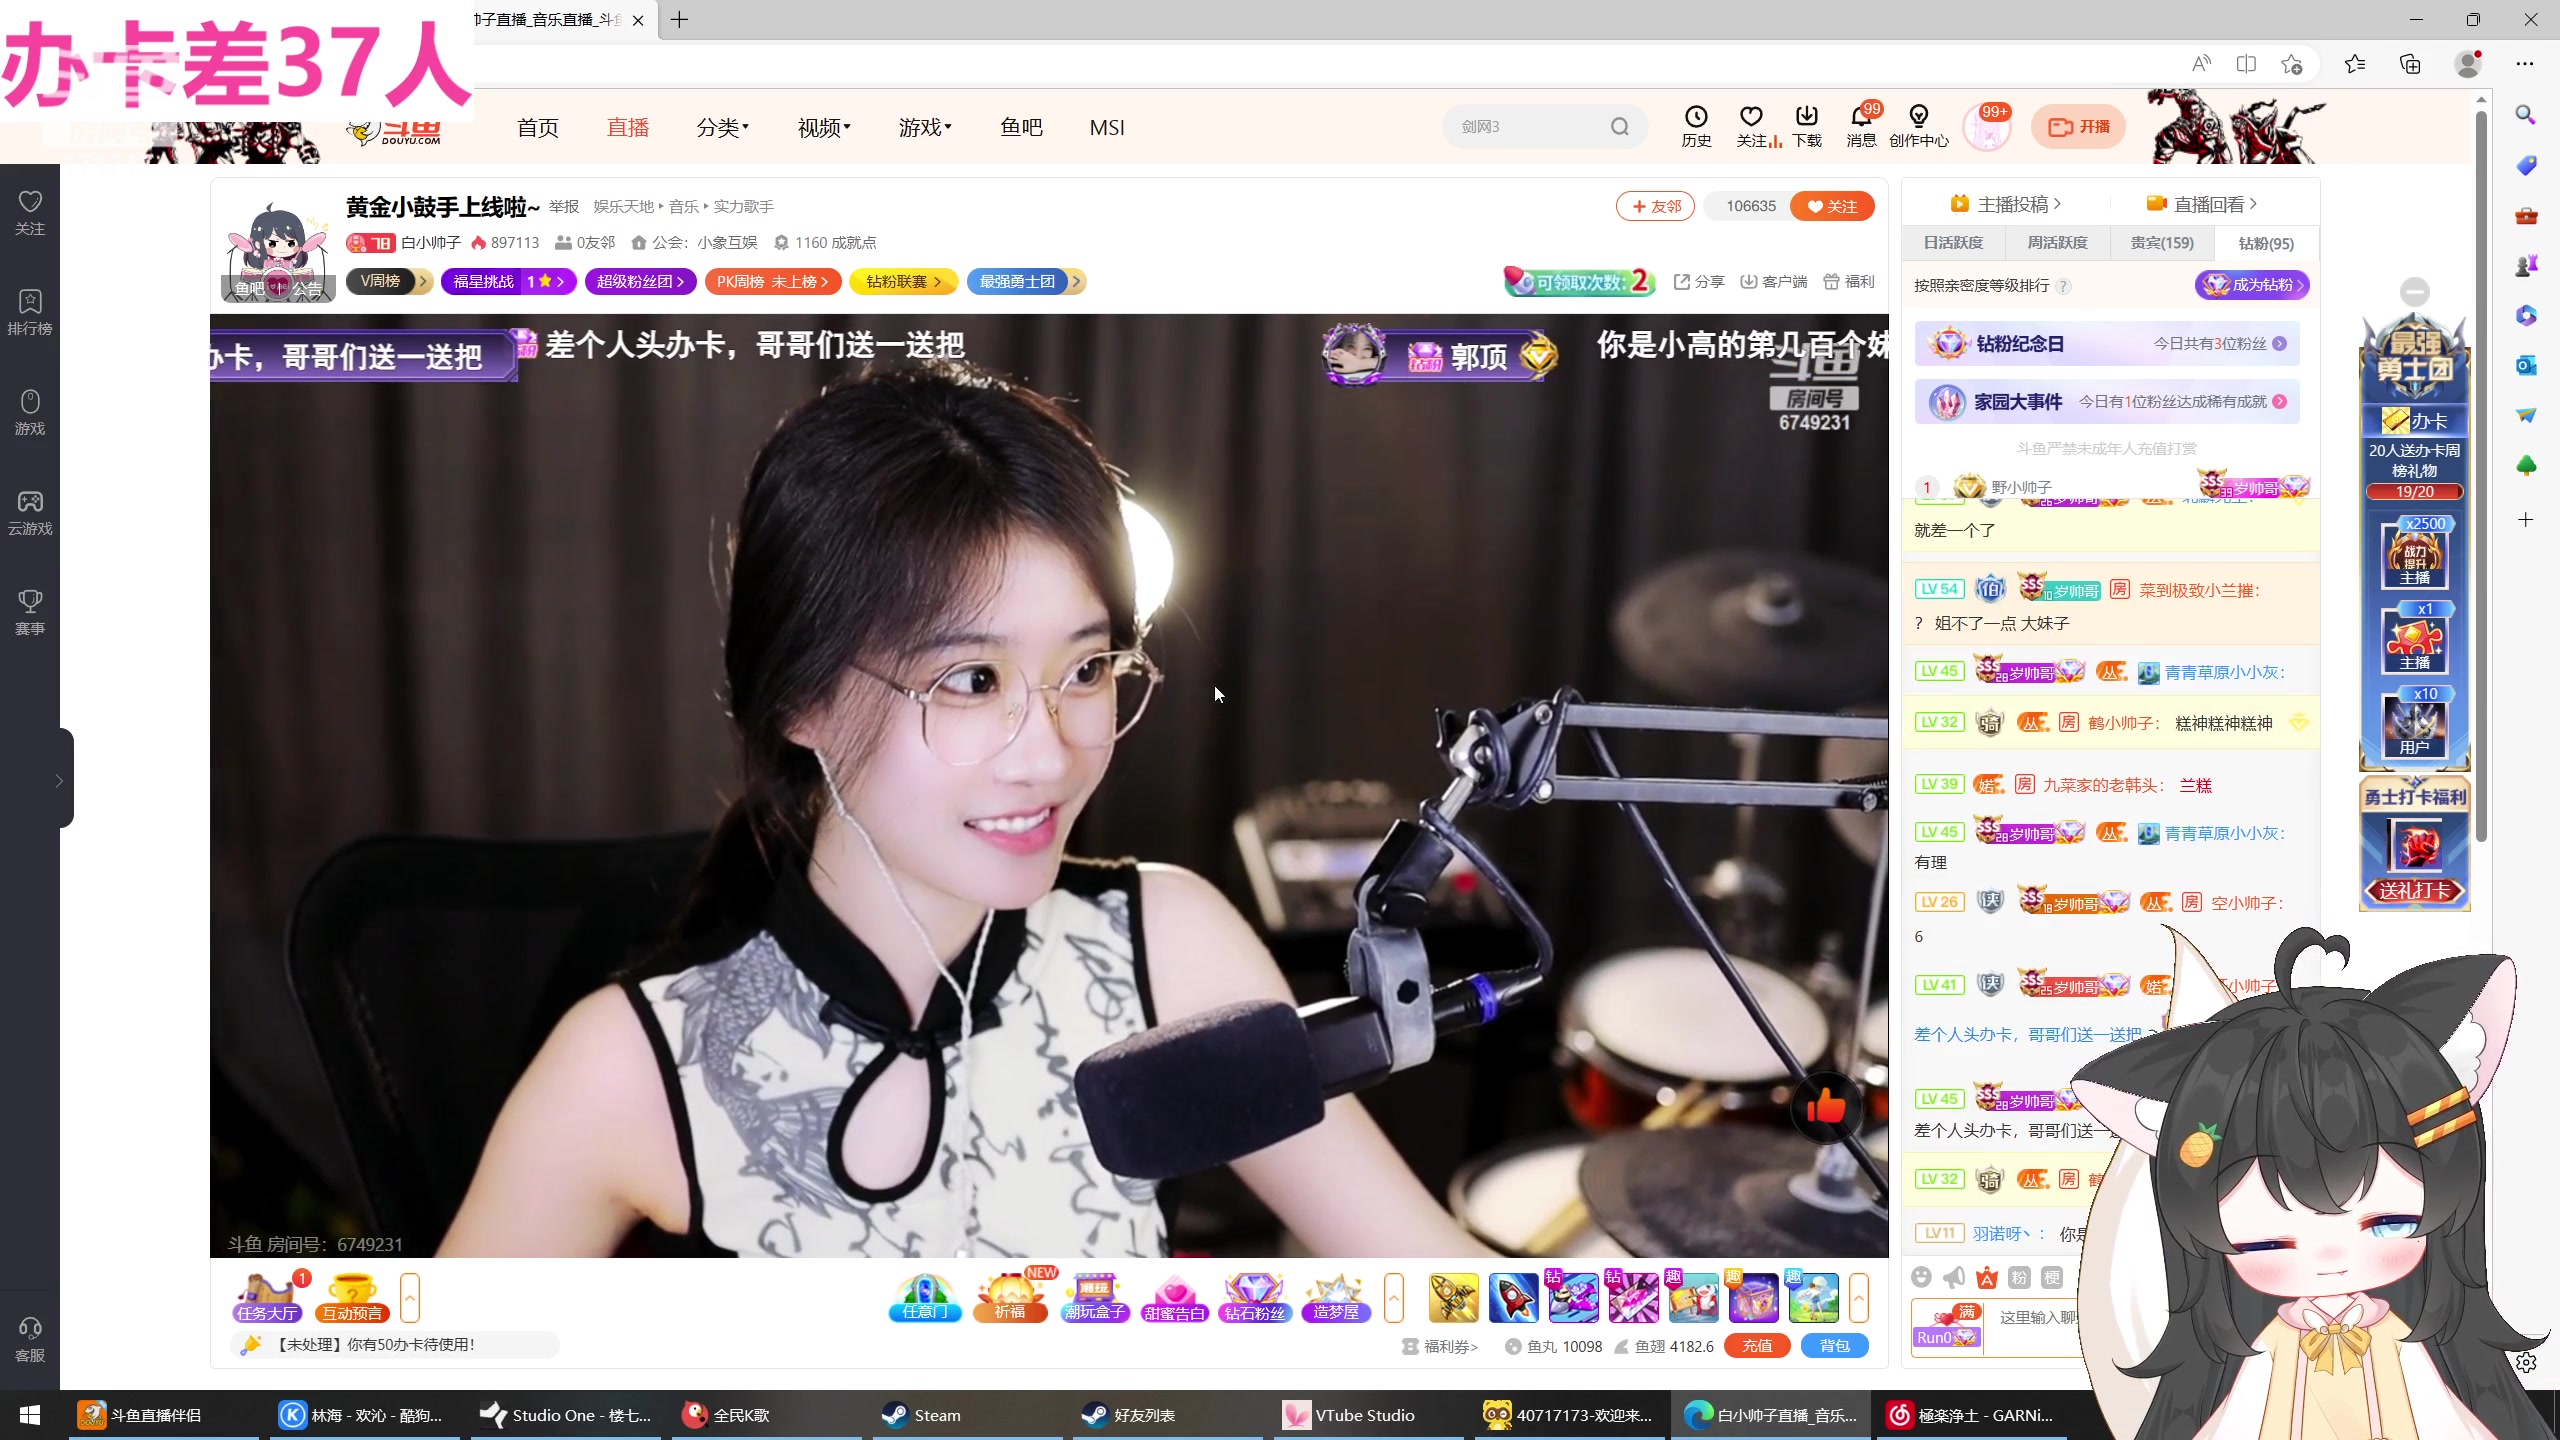
Task: Open the emoji picker in chat panel
Action: (x=1919, y=1277)
